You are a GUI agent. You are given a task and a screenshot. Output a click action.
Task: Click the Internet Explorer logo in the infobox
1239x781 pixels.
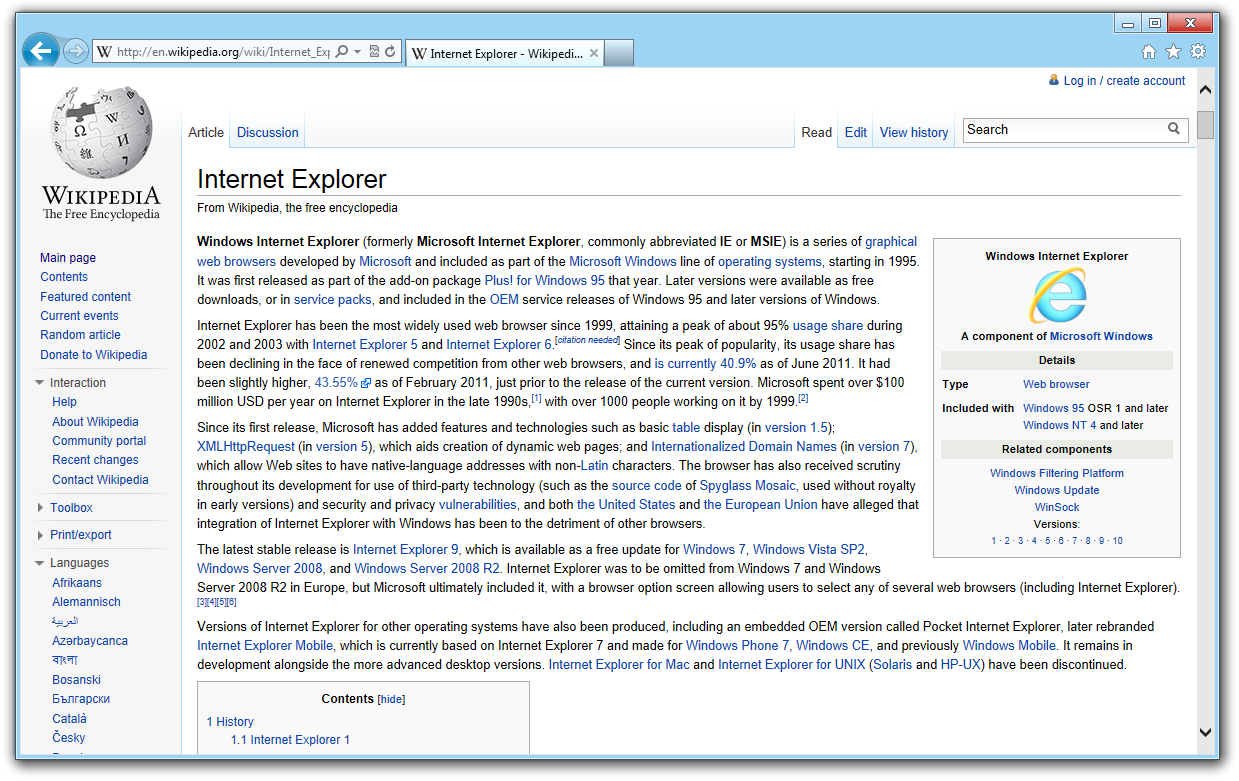click(1057, 296)
